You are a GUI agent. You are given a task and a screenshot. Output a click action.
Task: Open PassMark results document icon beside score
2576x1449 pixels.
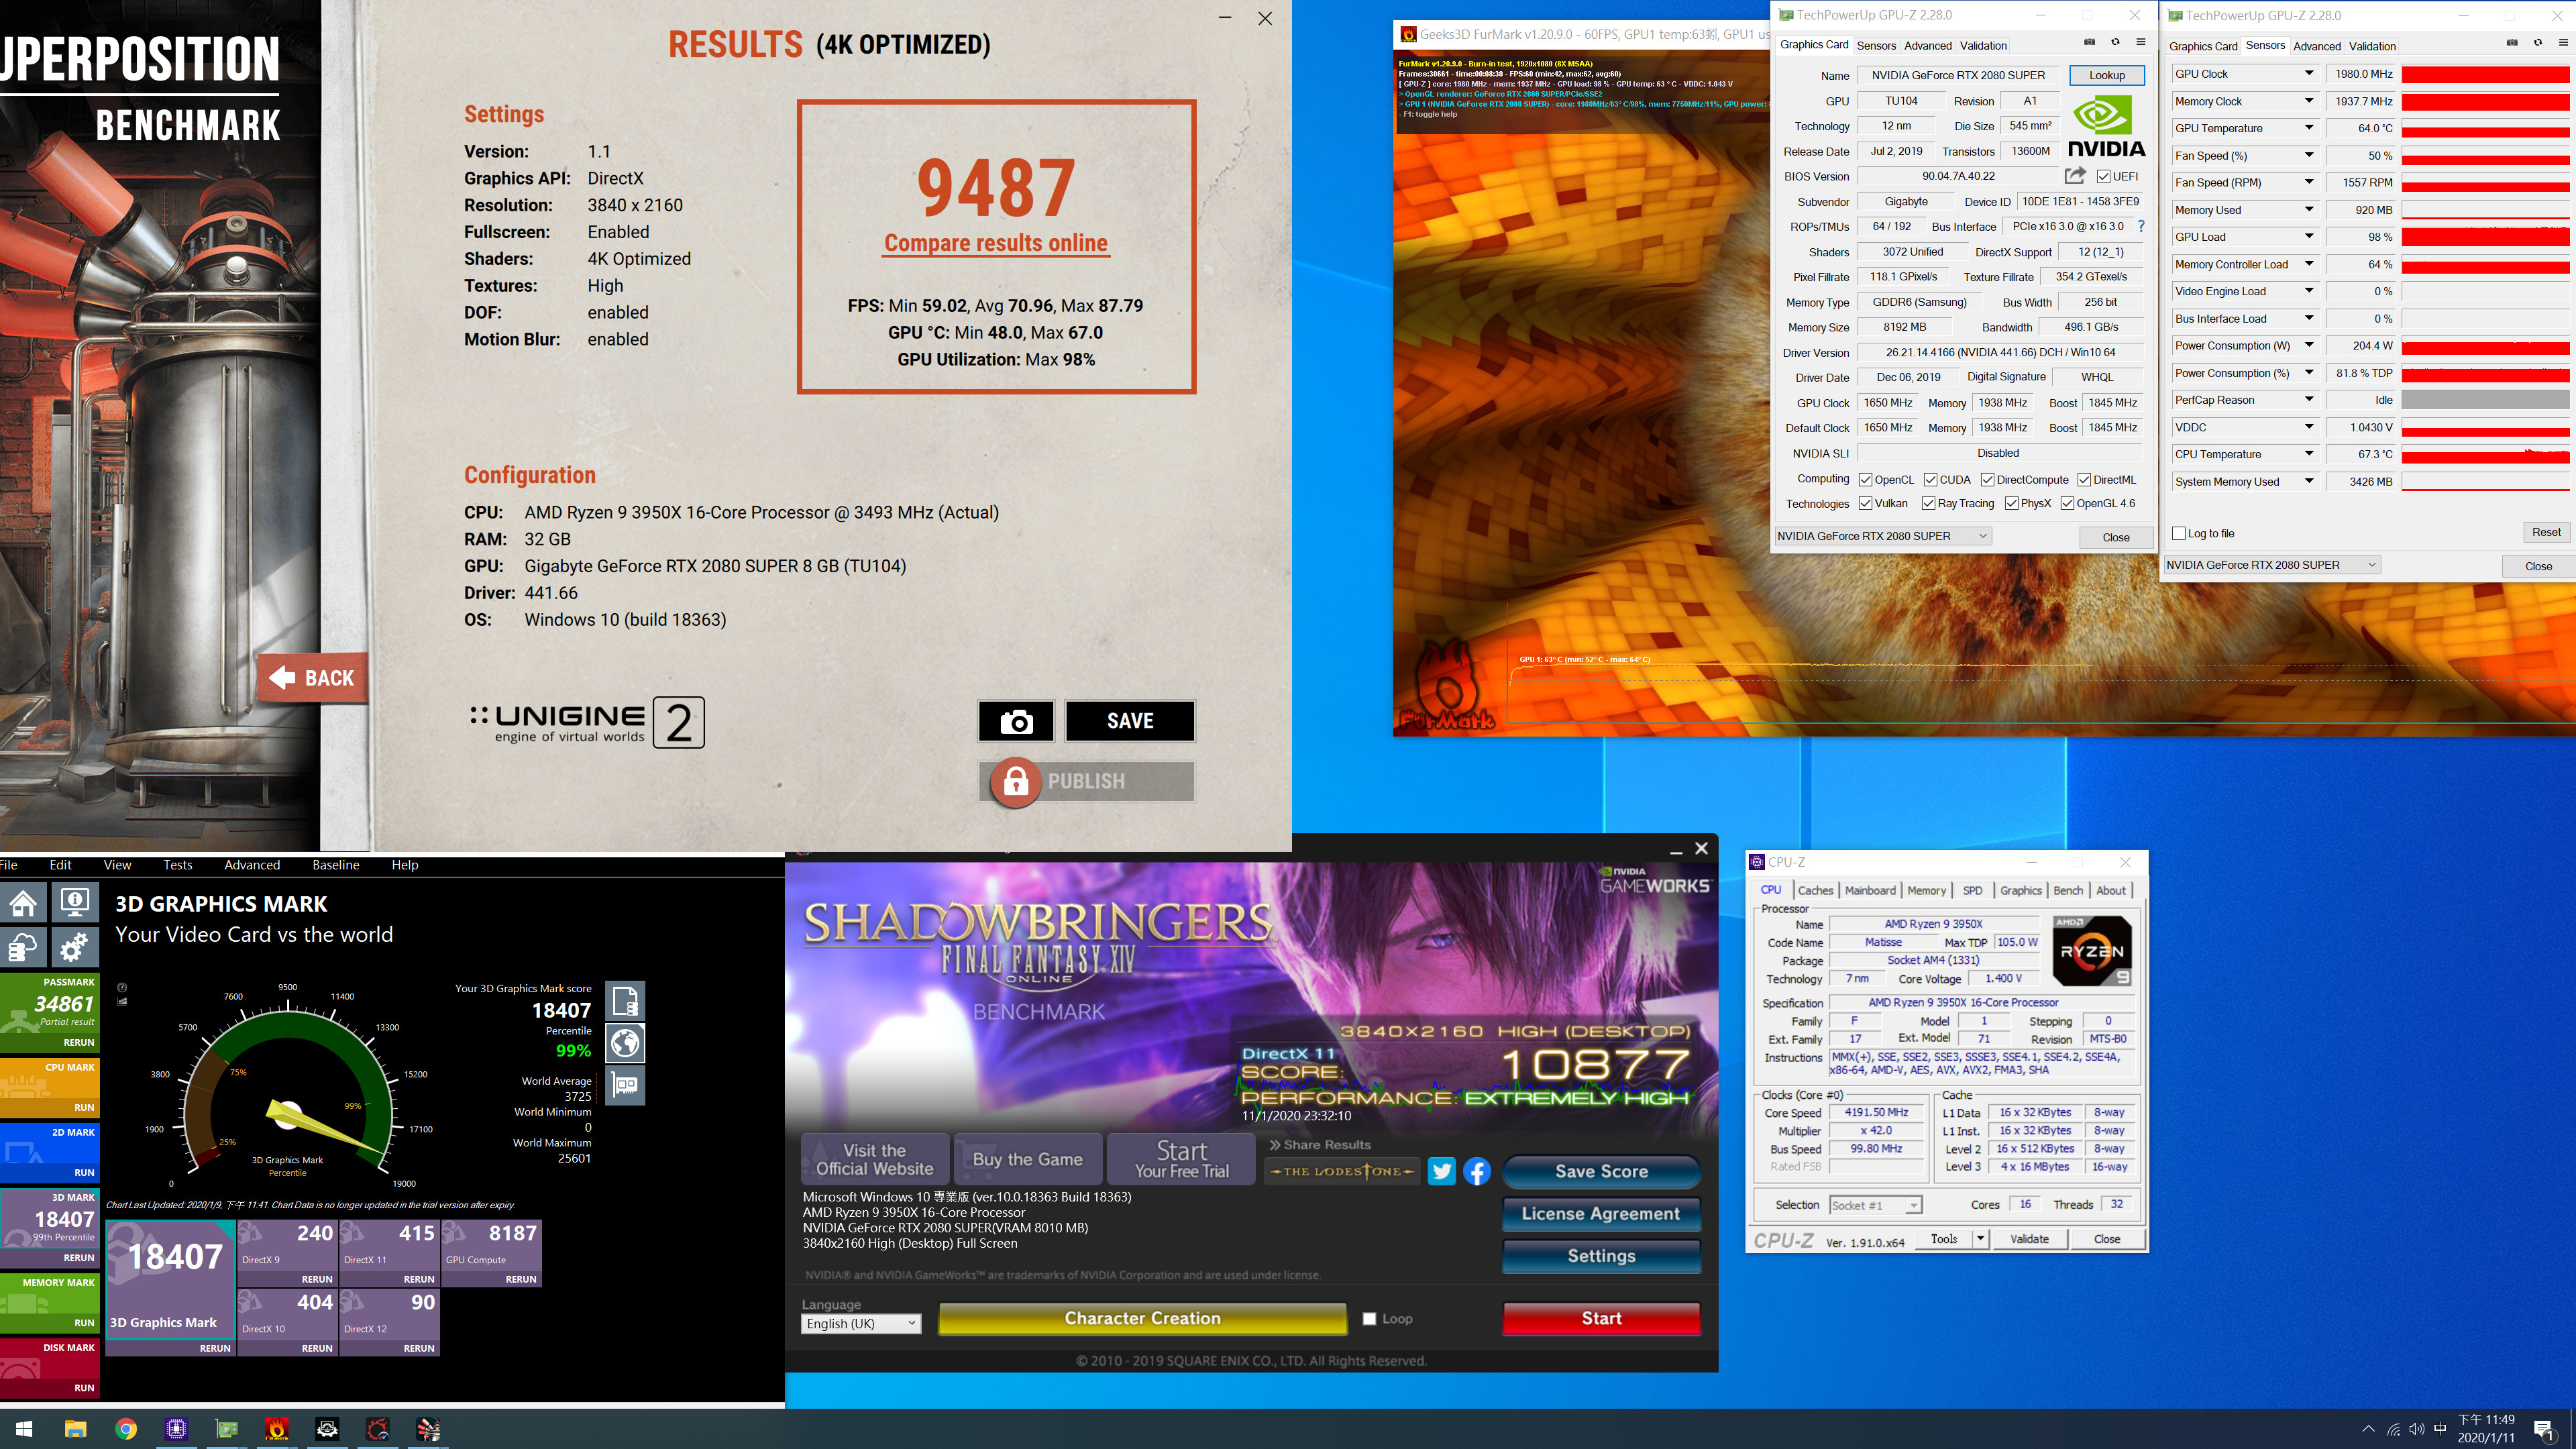[x=625, y=1000]
